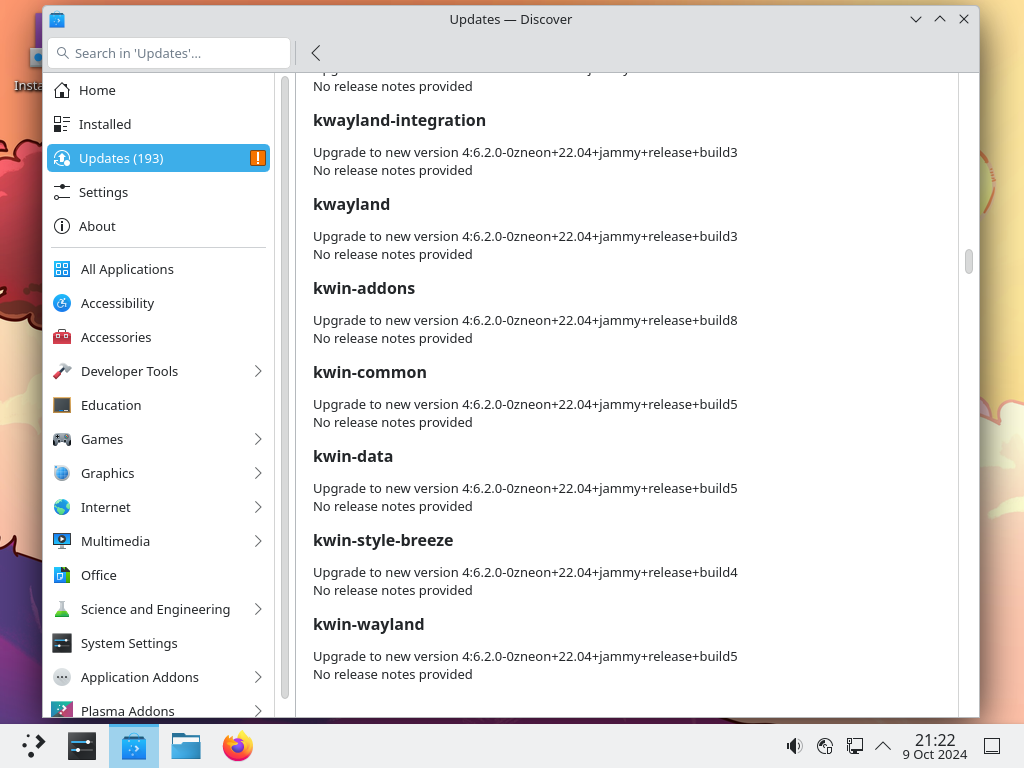Click the kwin-addons heading
This screenshot has width=1024, height=768.
(364, 288)
